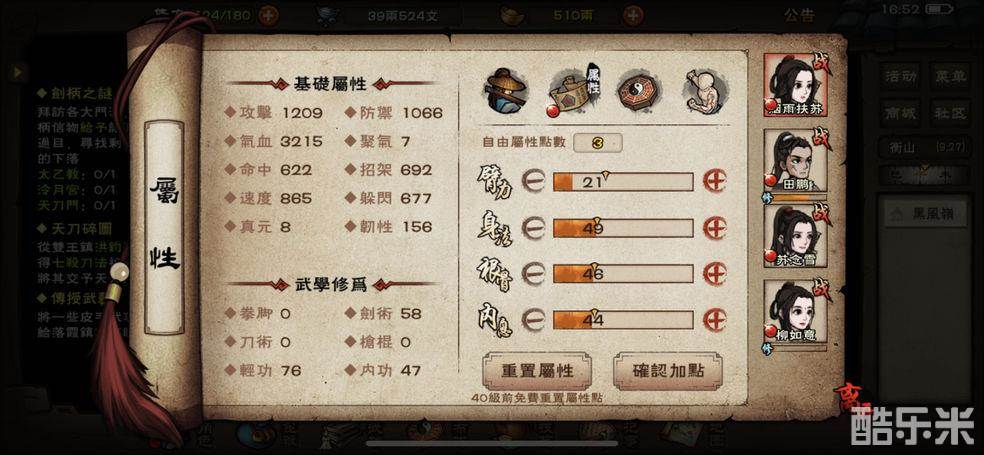984x455 pixels.
Task: Select the 菜单 menu button
Action: [x=950, y=77]
